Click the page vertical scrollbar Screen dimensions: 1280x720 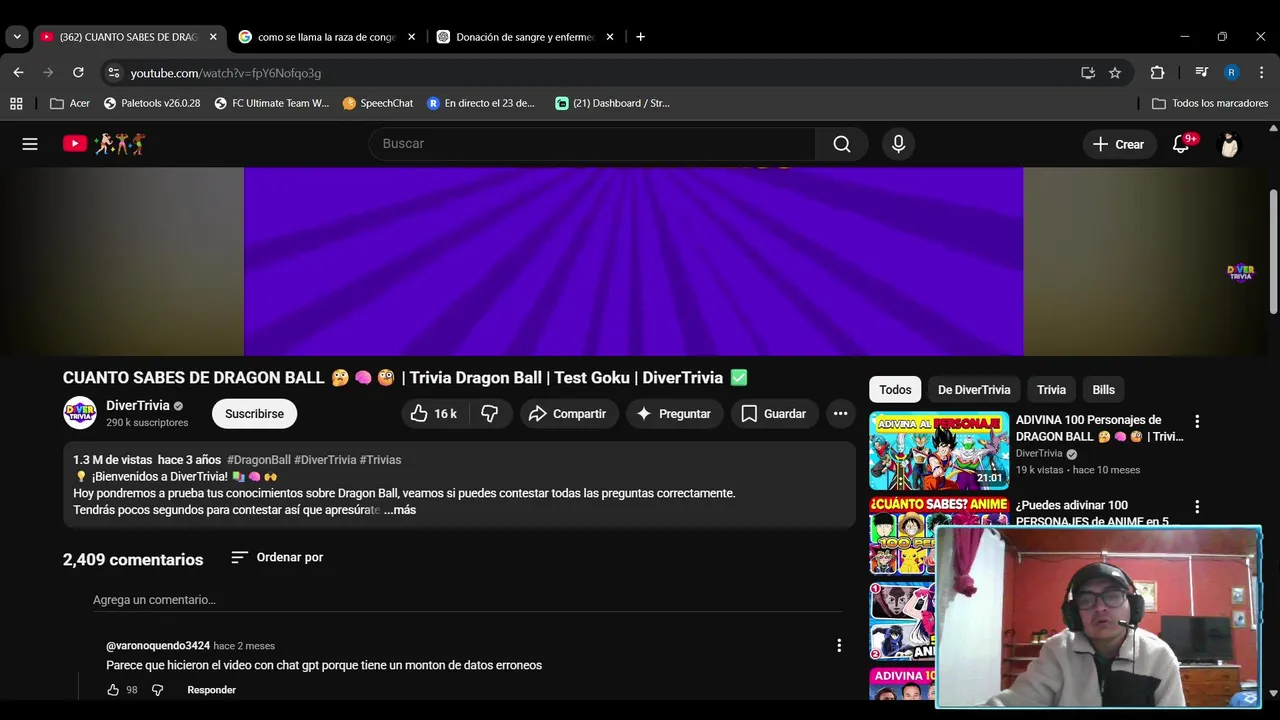click(1273, 251)
